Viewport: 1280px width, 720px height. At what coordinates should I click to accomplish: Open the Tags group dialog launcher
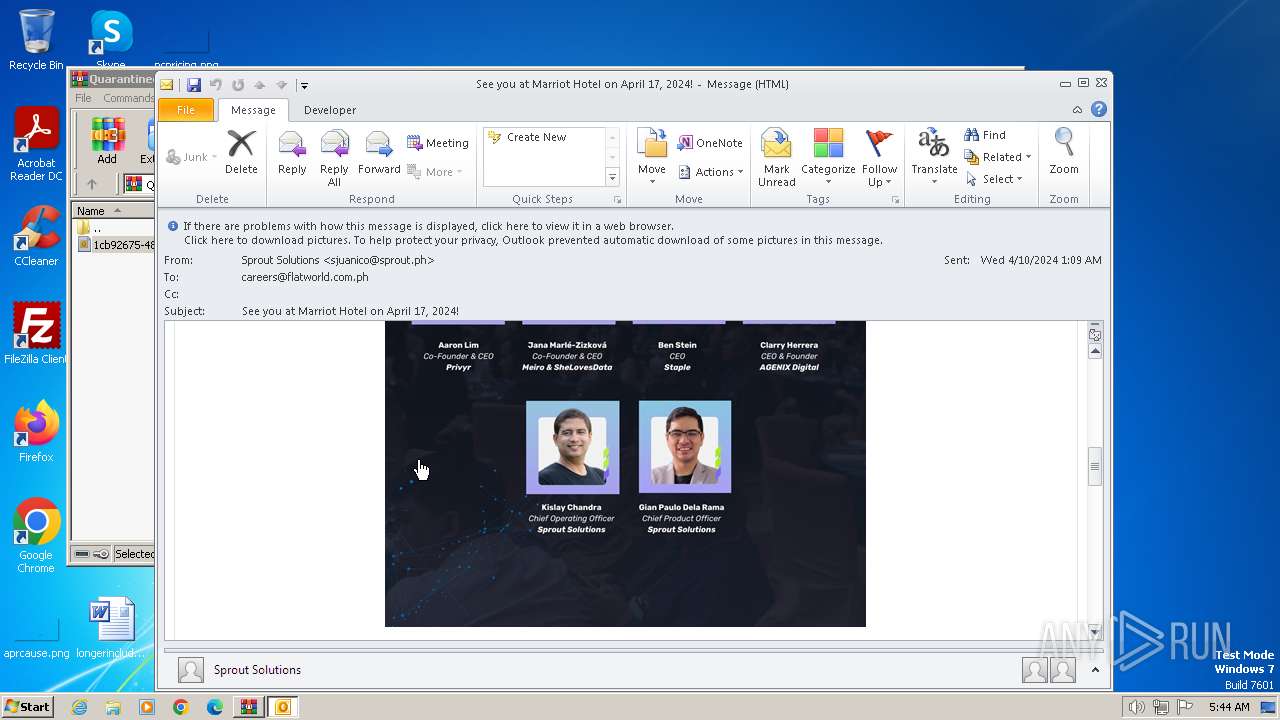click(x=895, y=200)
